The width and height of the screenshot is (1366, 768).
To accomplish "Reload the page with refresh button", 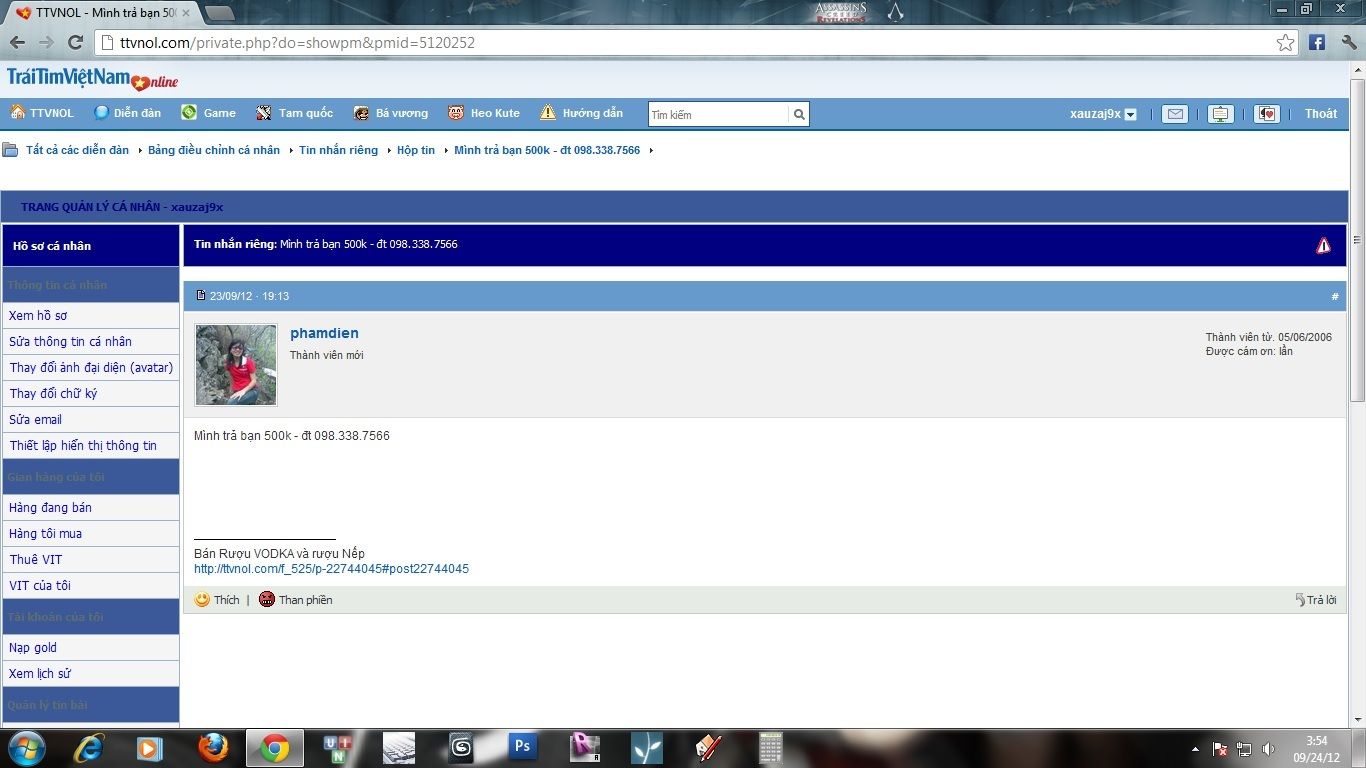I will point(75,43).
